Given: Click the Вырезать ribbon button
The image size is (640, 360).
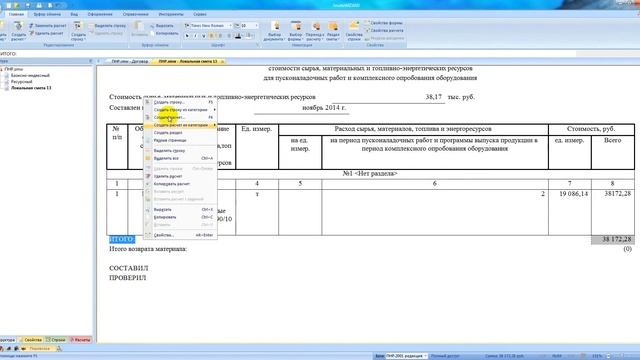Looking at the screenshot, I should tap(162, 26).
